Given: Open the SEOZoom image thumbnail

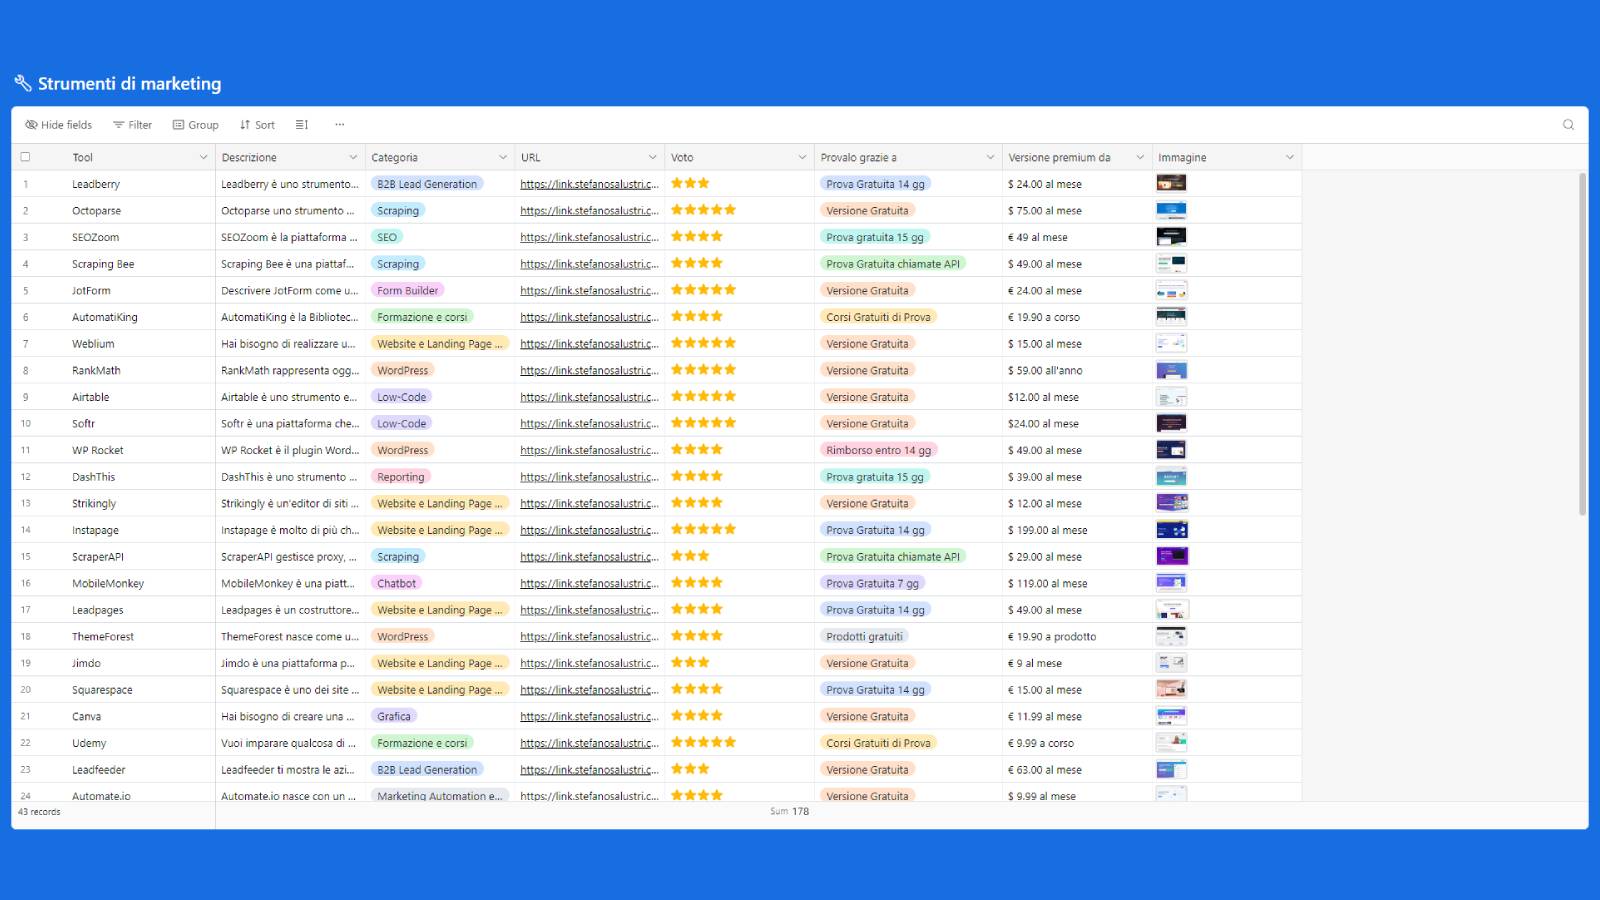Looking at the screenshot, I should pos(1171,237).
